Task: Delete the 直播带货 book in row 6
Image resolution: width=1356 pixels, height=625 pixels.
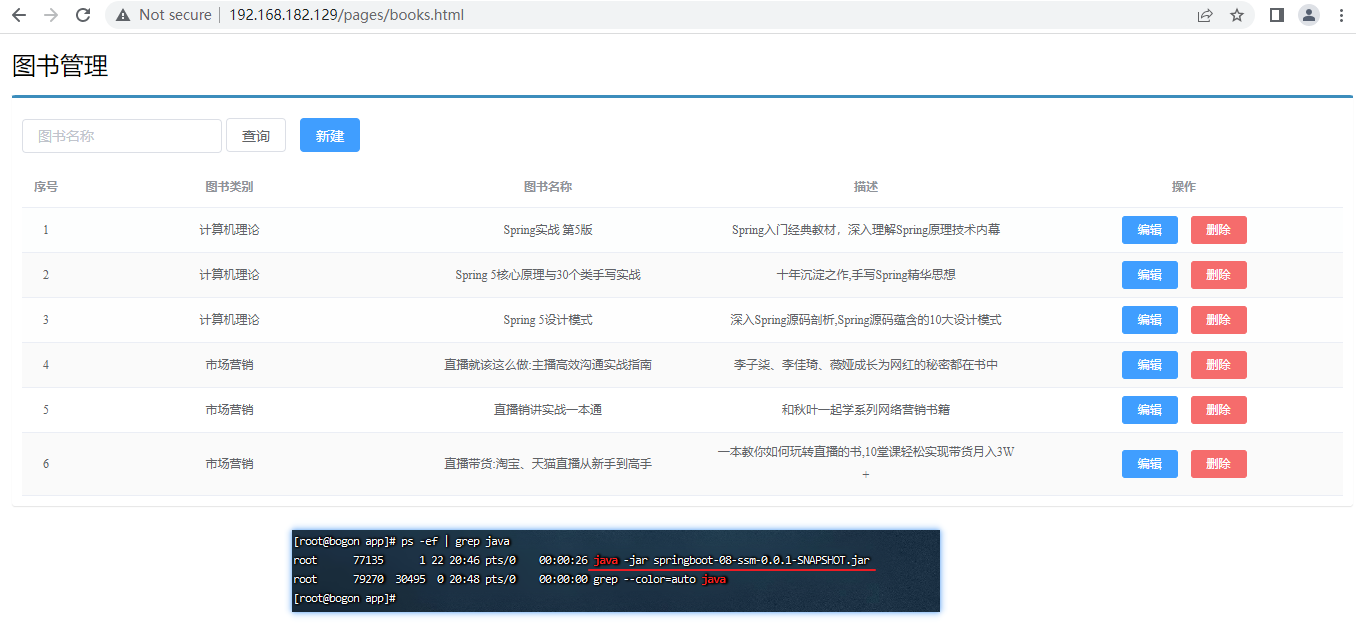Action: click(1218, 464)
